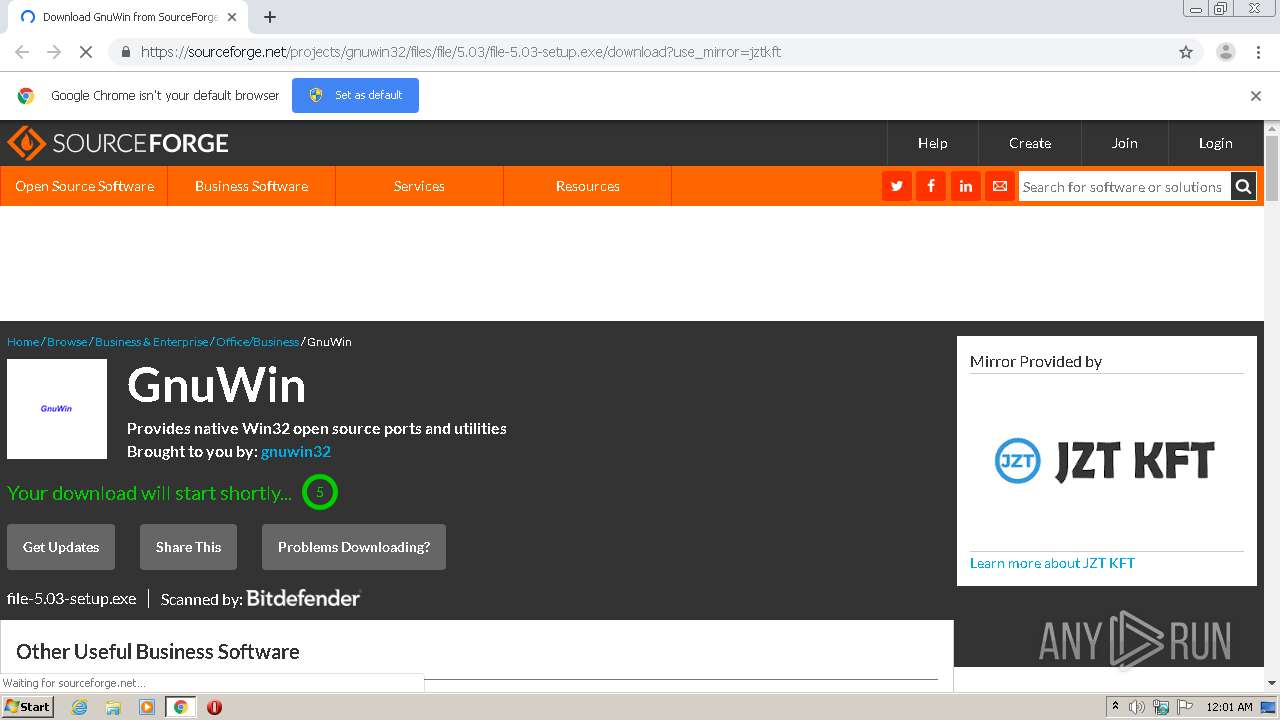Viewport: 1280px width, 720px height.
Task: Click Get Updates button
Action: click(x=61, y=547)
